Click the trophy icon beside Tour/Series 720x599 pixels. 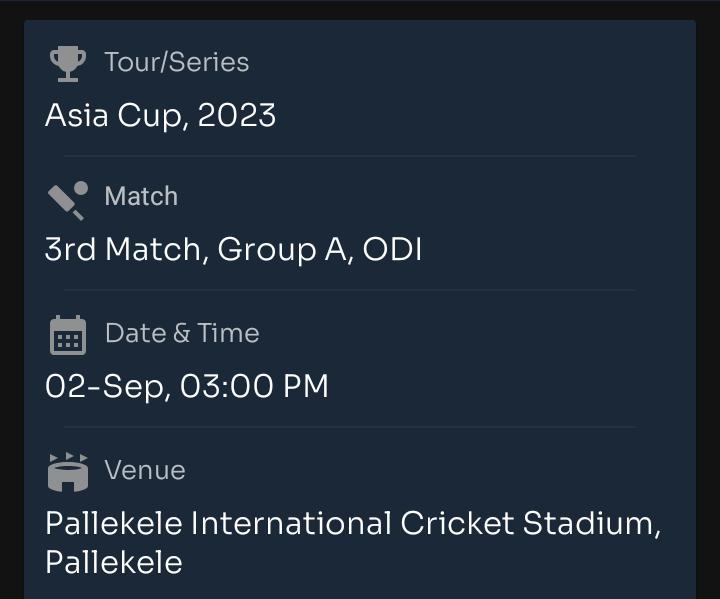click(68, 63)
